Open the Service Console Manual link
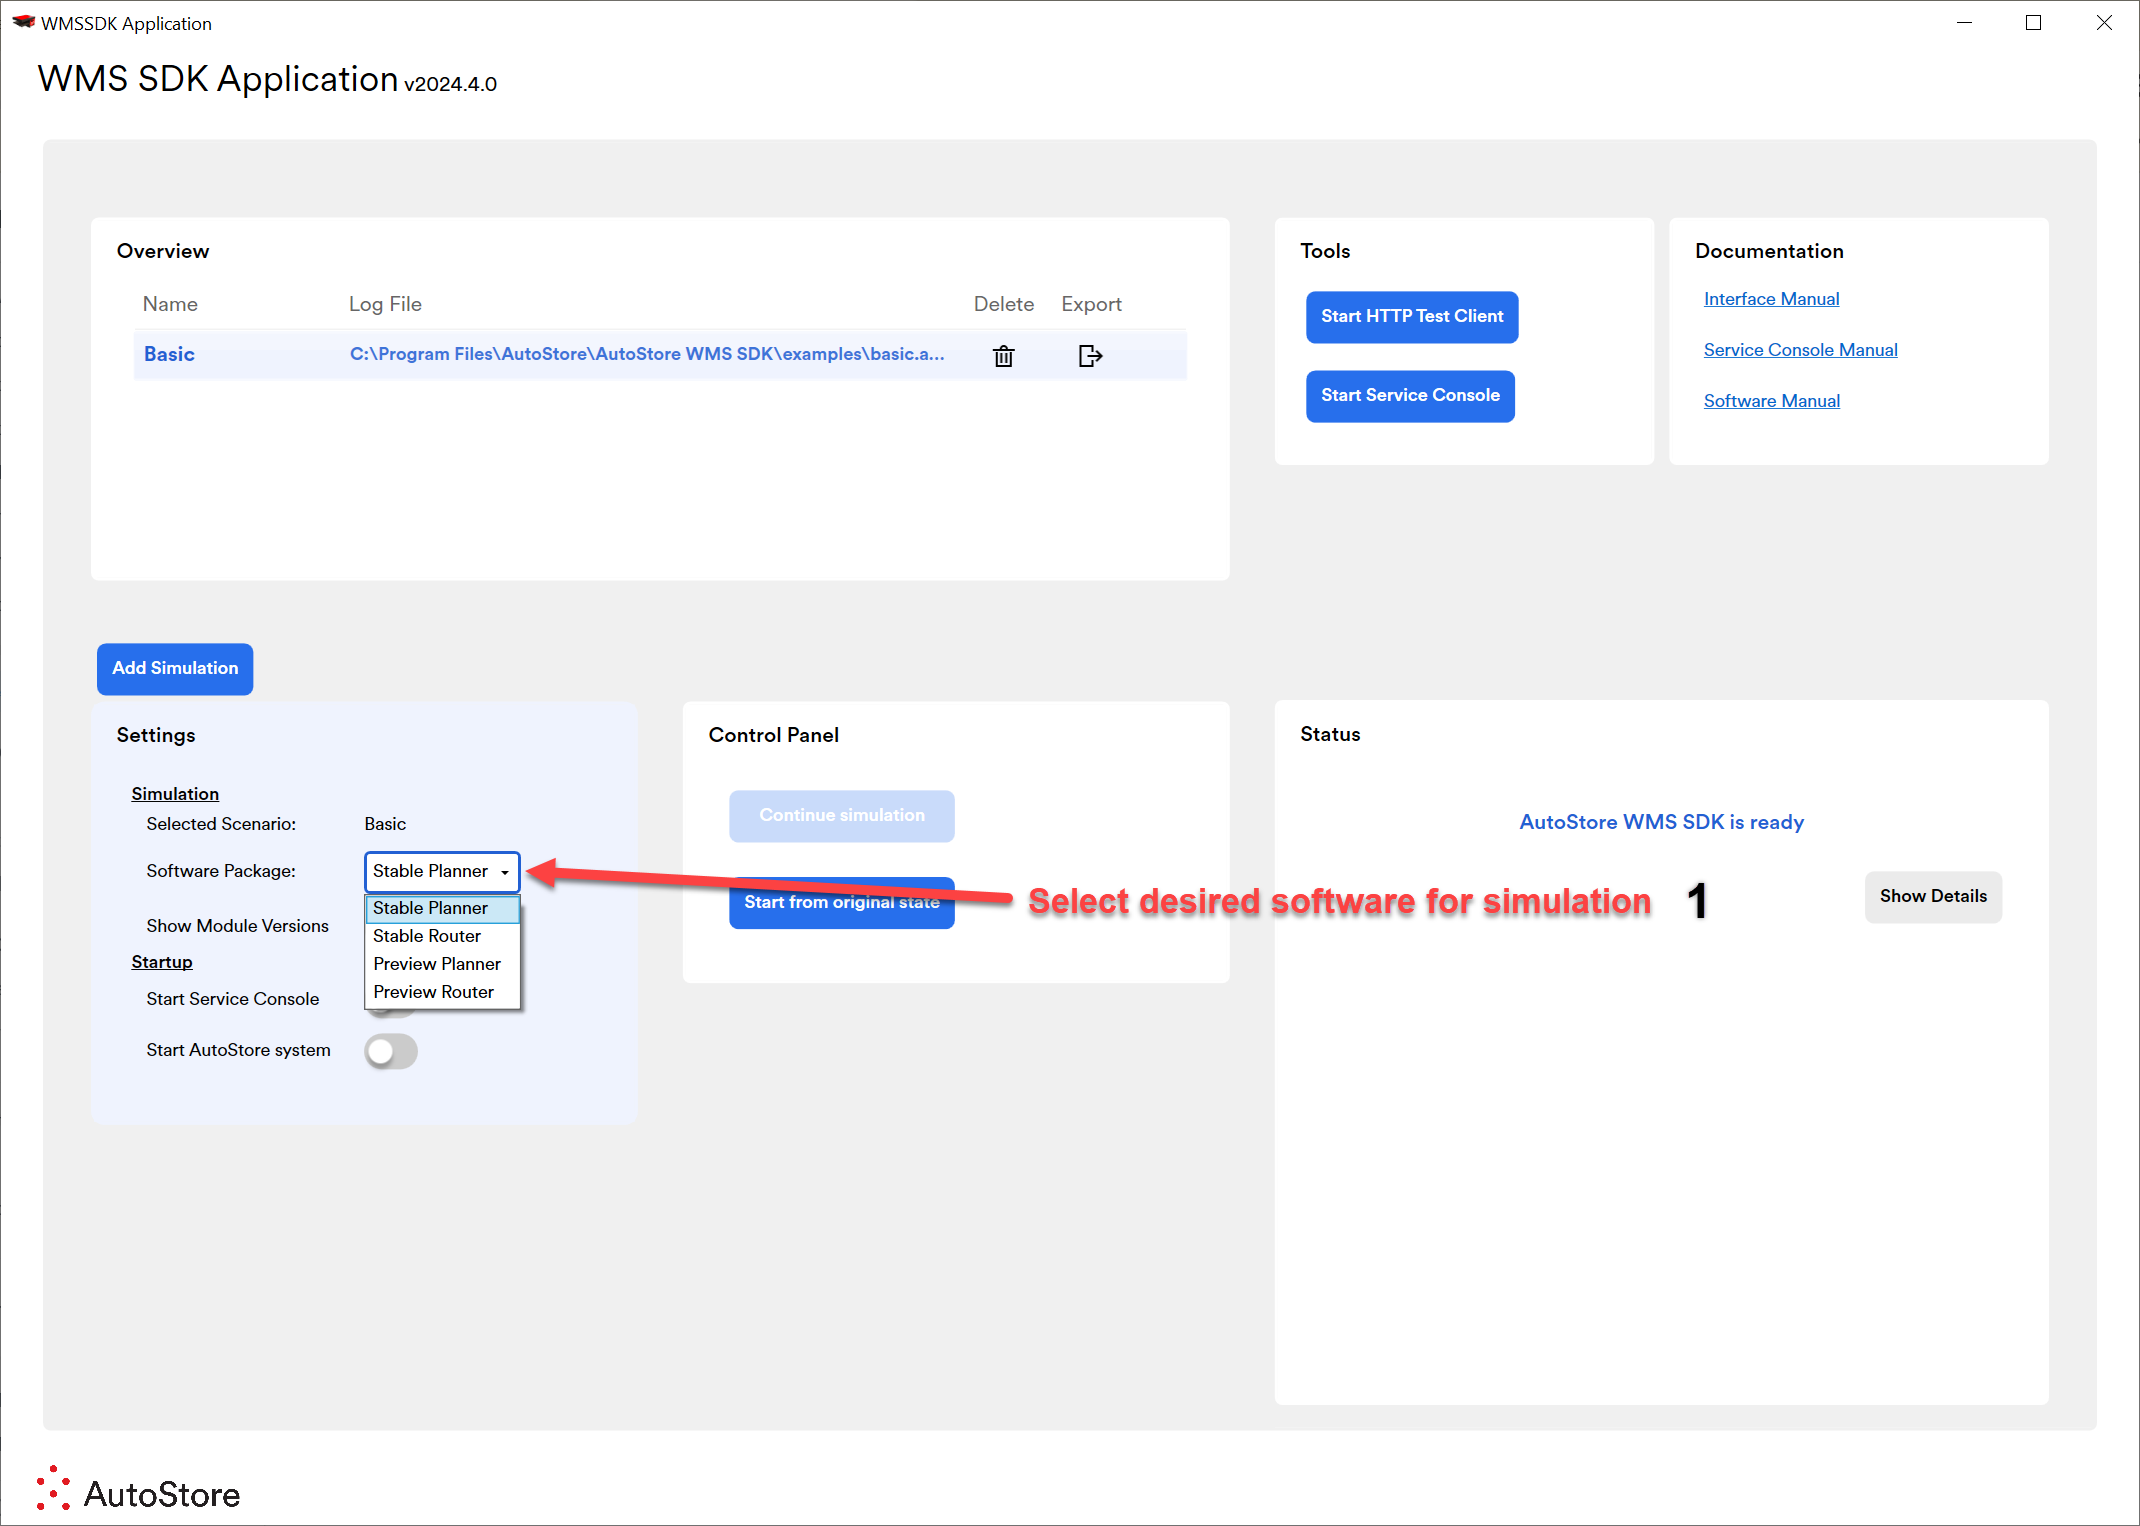 1800,350
